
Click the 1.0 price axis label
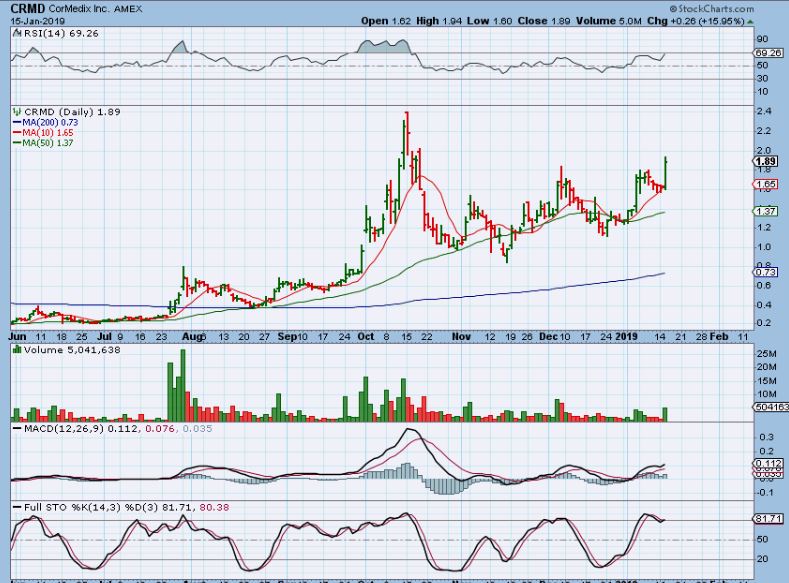[x=764, y=247]
